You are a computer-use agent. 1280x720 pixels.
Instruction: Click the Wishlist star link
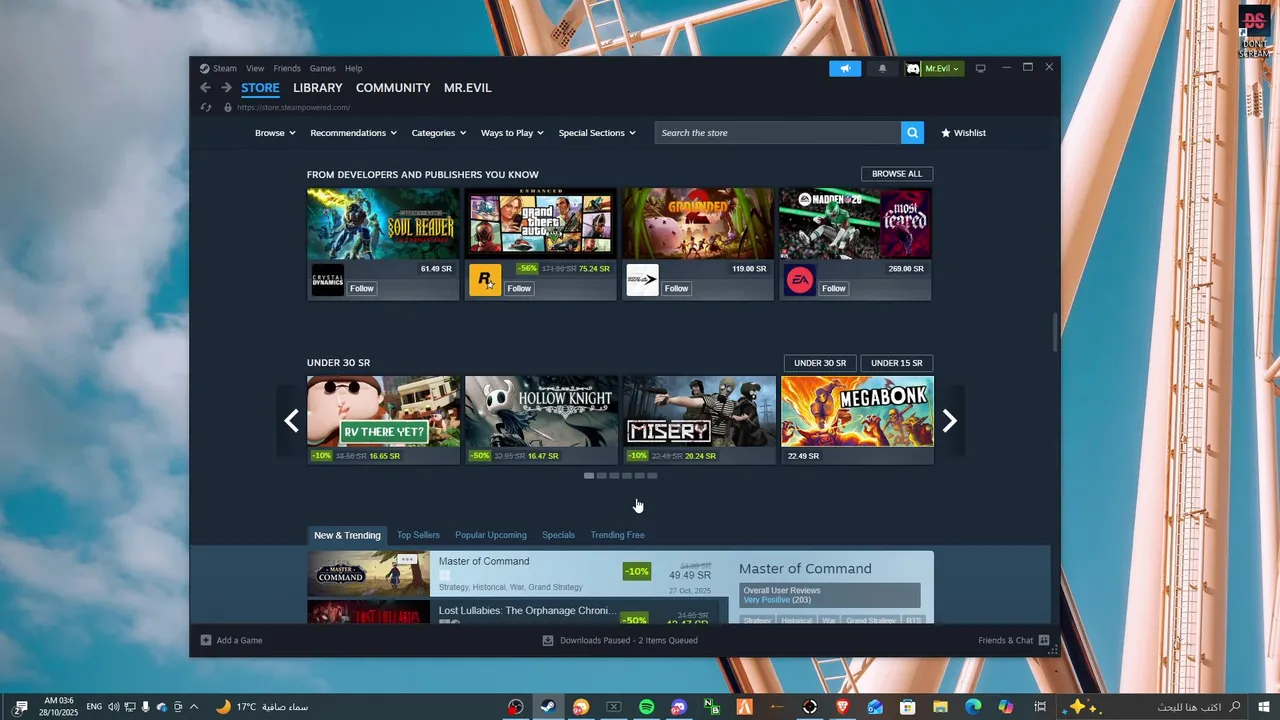click(x=963, y=132)
